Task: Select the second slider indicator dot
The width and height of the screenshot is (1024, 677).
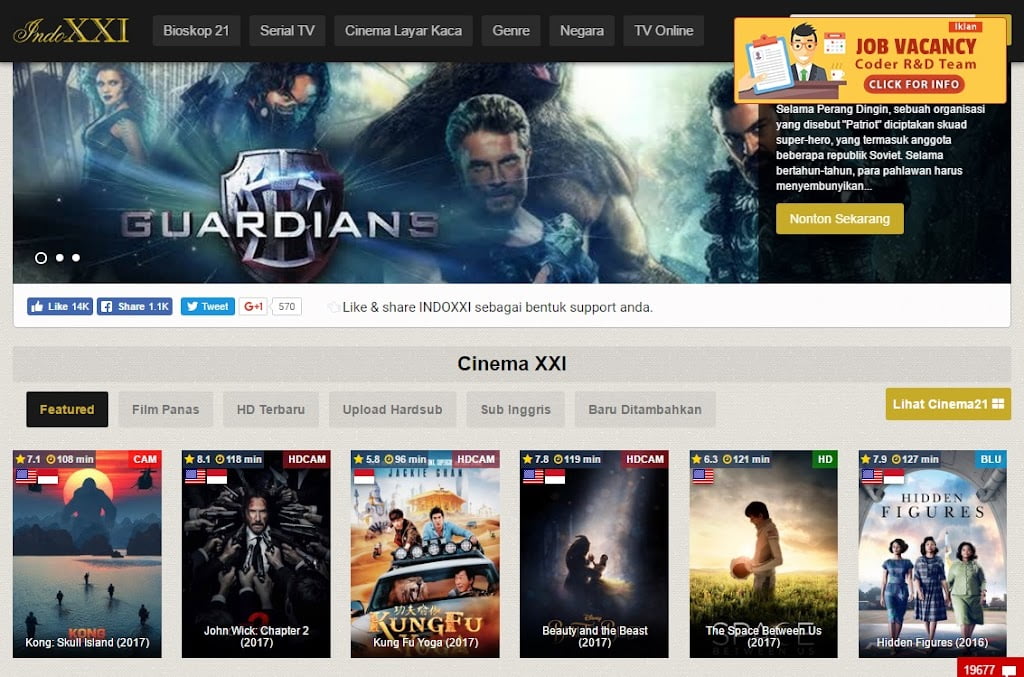Action: click(59, 258)
